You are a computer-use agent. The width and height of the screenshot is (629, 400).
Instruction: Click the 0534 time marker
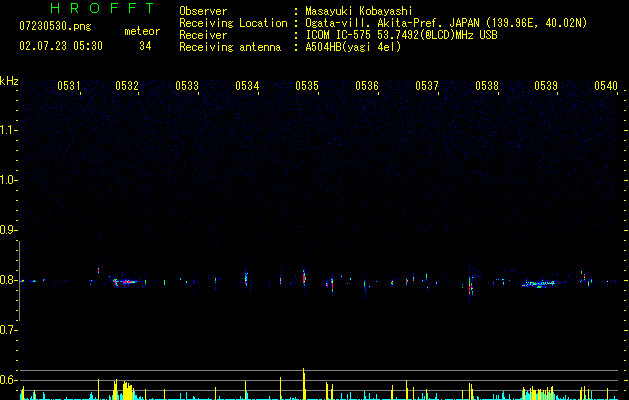tap(247, 85)
